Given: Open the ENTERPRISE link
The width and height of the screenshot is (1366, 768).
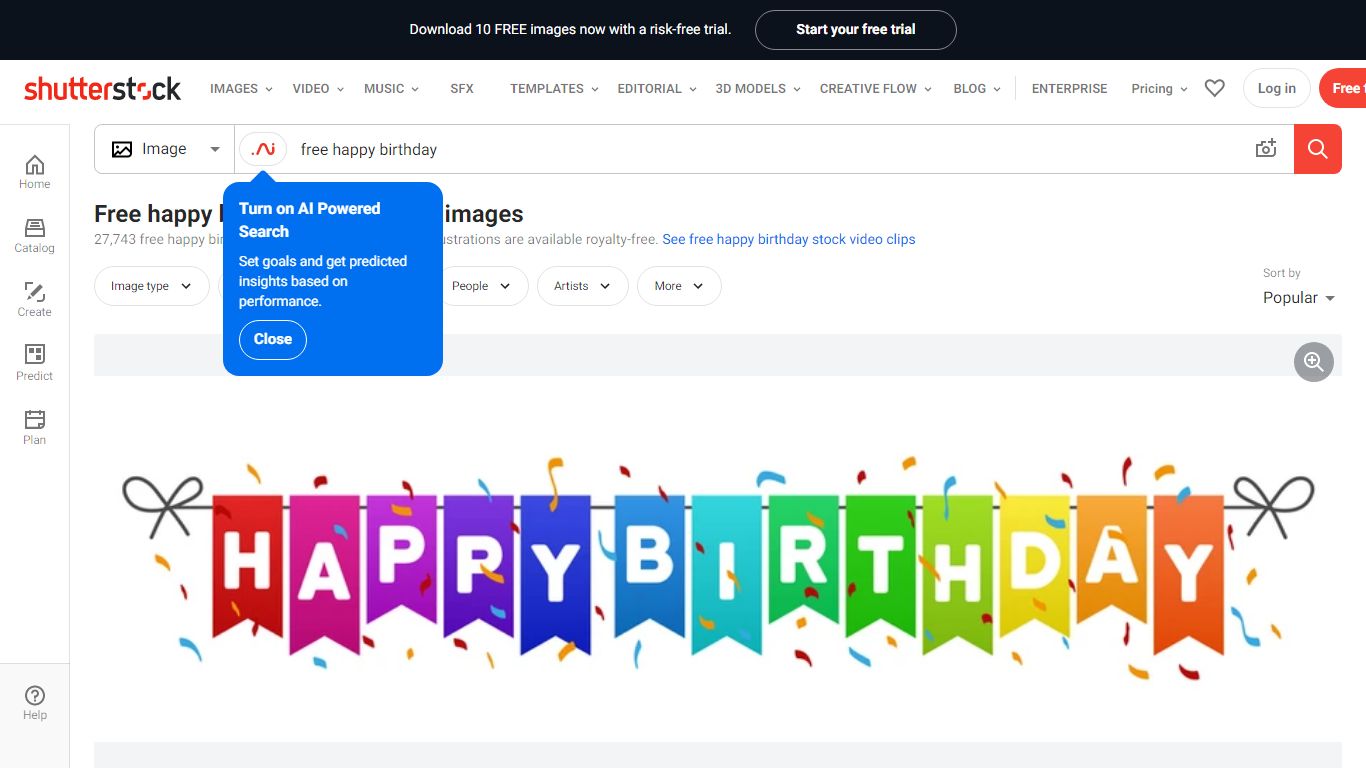Looking at the screenshot, I should click(x=1069, y=88).
